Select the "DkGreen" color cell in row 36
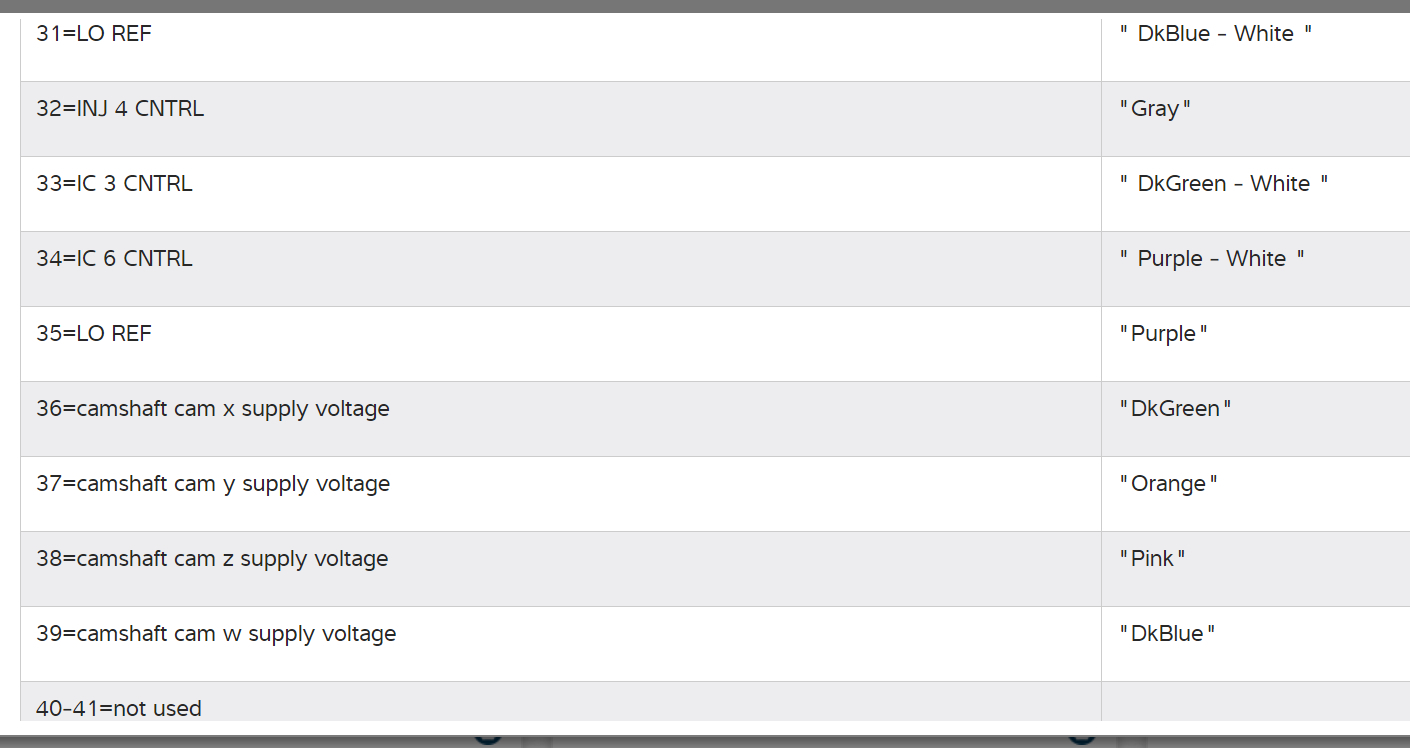The height and width of the screenshot is (748, 1410). coord(1175,409)
